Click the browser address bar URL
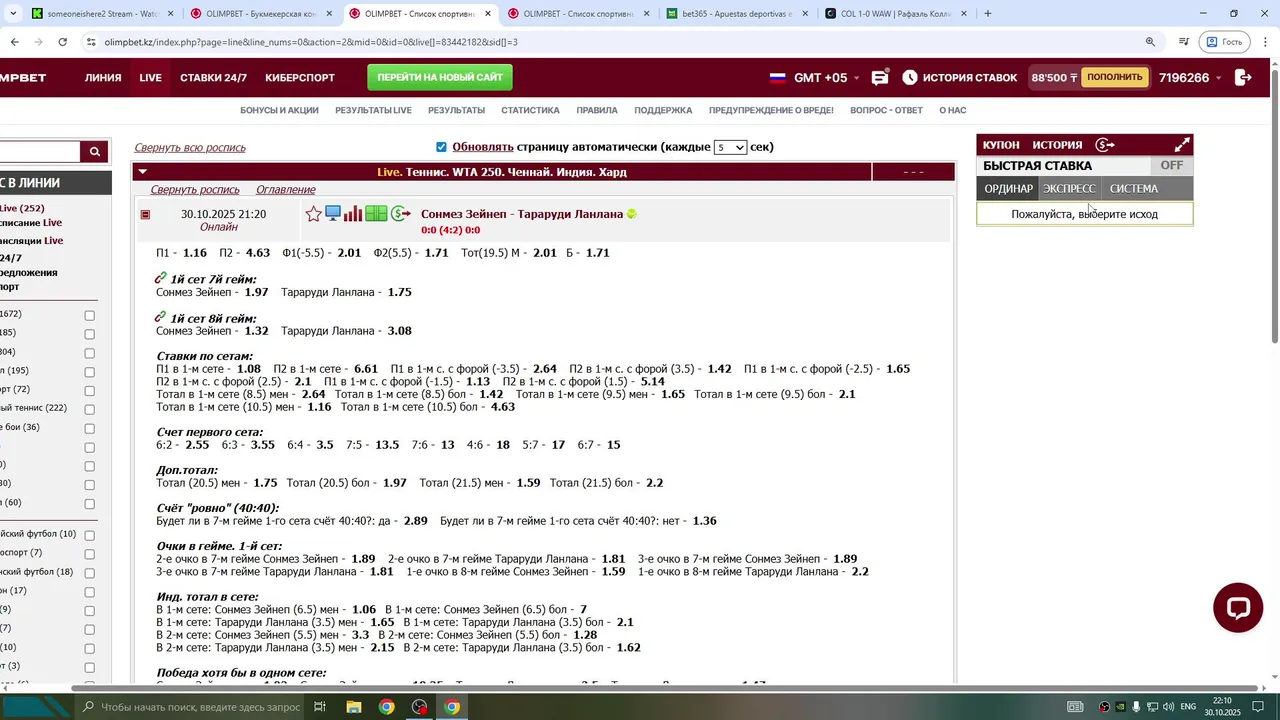Viewport: 1280px width, 720px height. coord(311,42)
